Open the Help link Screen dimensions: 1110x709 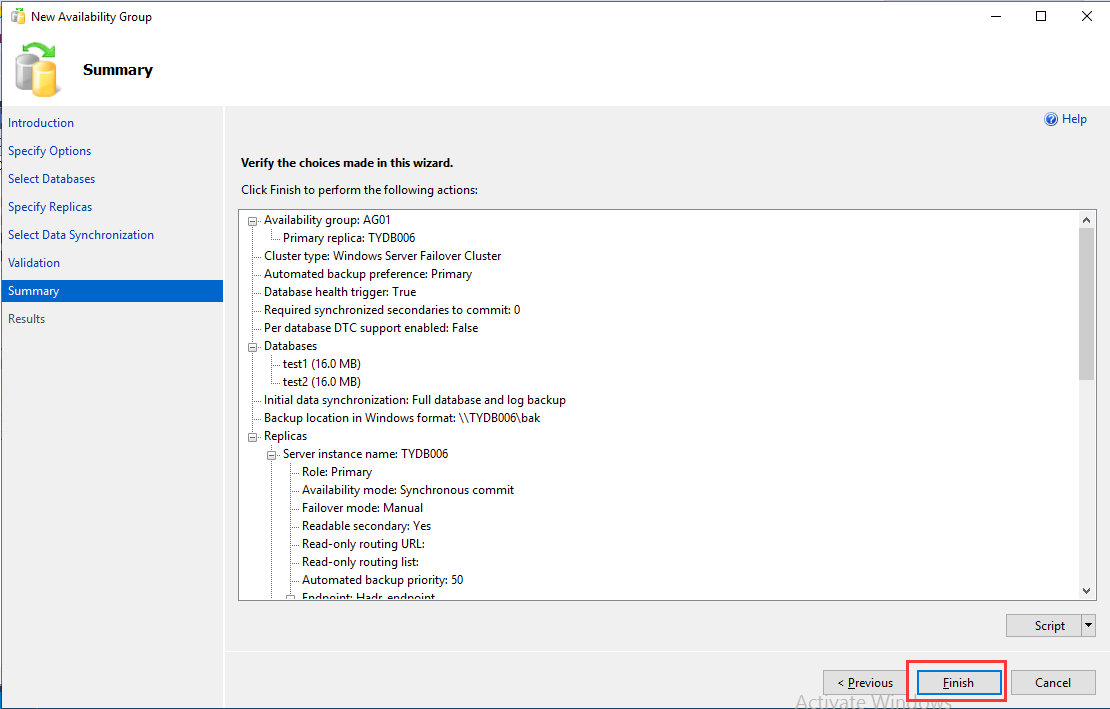tap(1074, 119)
